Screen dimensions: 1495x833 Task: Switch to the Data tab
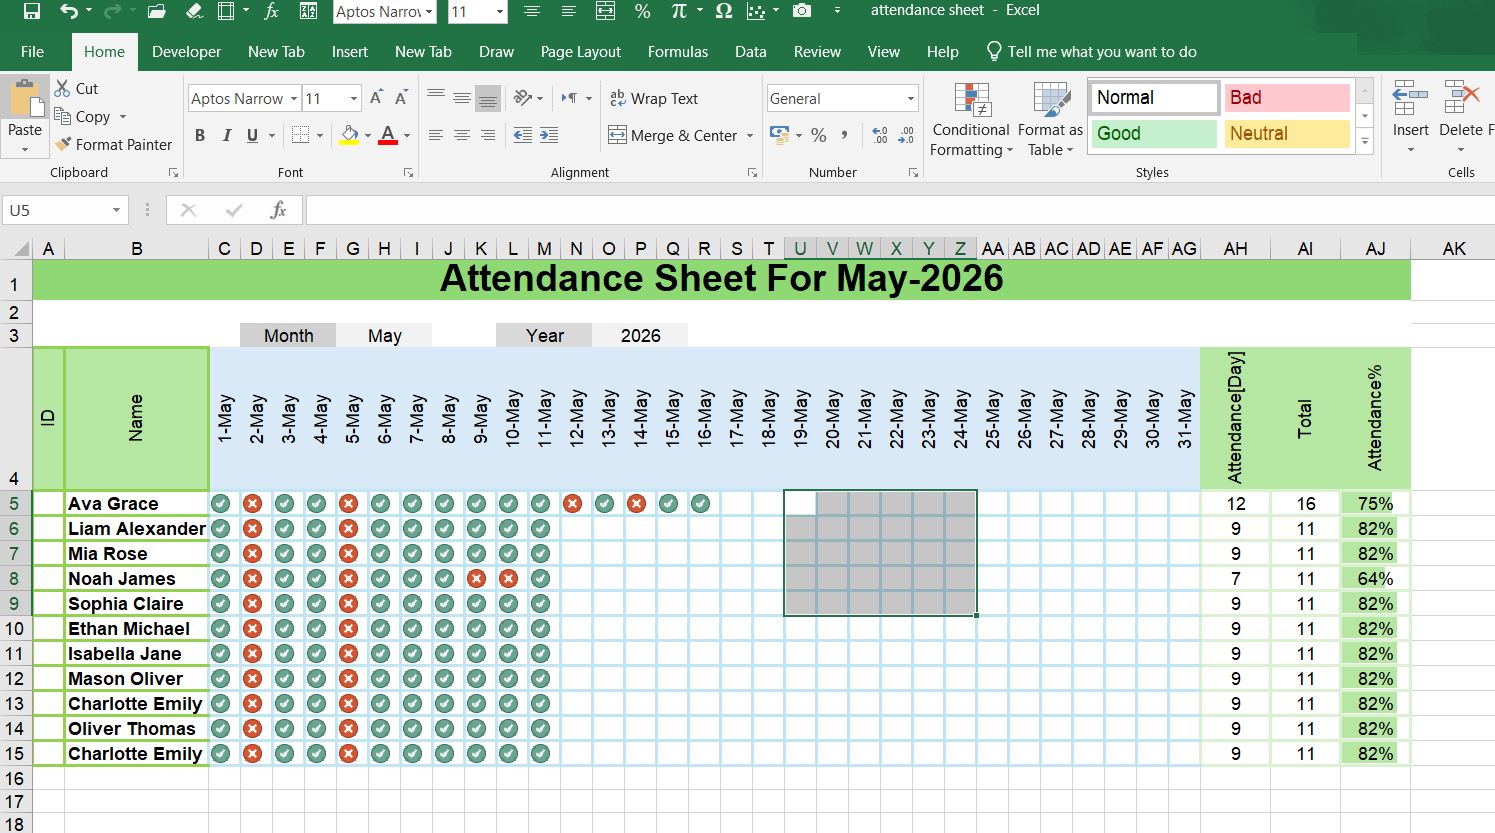coord(750,52)
